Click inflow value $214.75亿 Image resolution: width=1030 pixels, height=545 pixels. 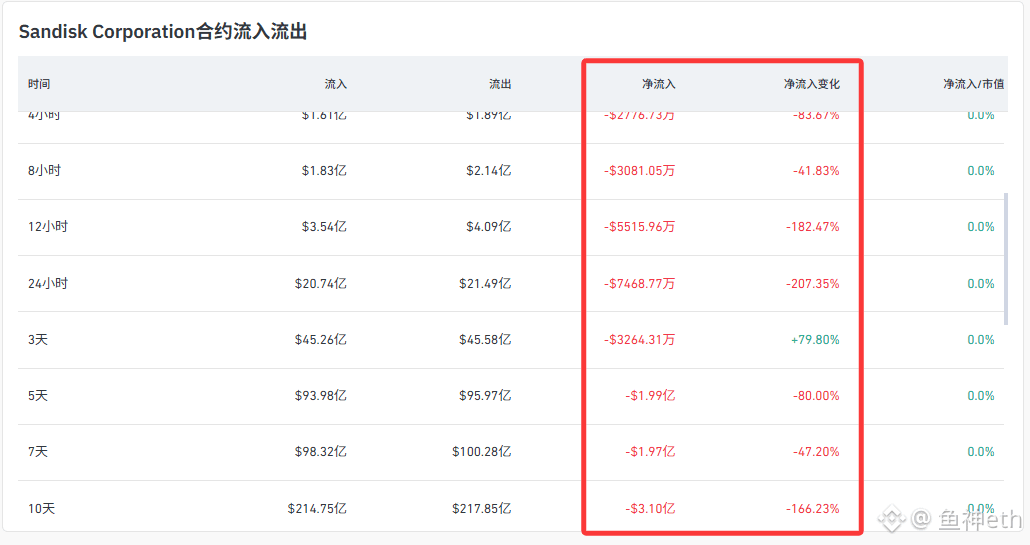(x=317, y=509)
